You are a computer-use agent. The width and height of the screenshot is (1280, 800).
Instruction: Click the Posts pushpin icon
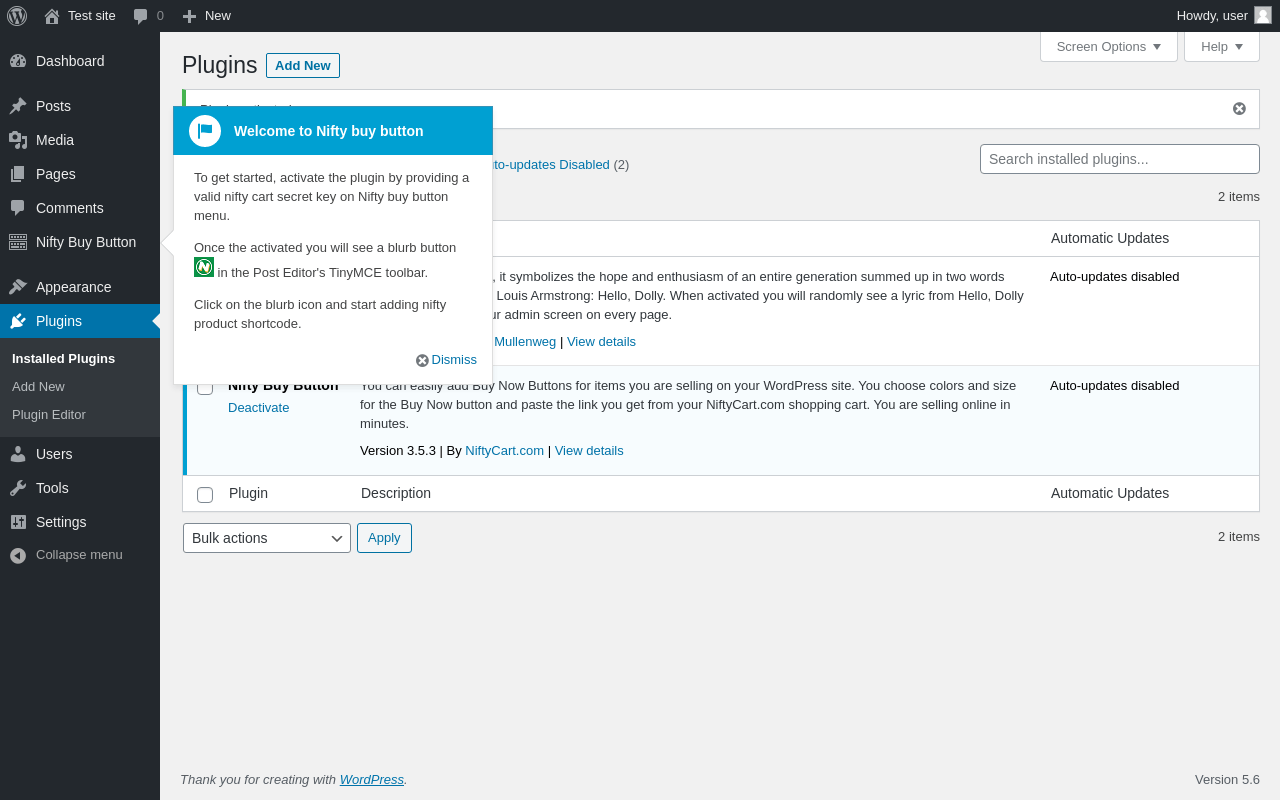pyautogui.click(x=18, y=106)
